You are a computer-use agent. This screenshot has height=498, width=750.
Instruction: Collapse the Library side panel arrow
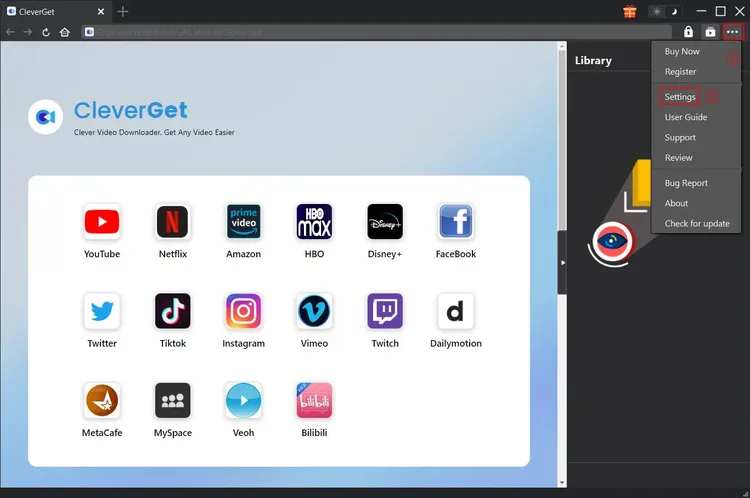tap(562, 262)
